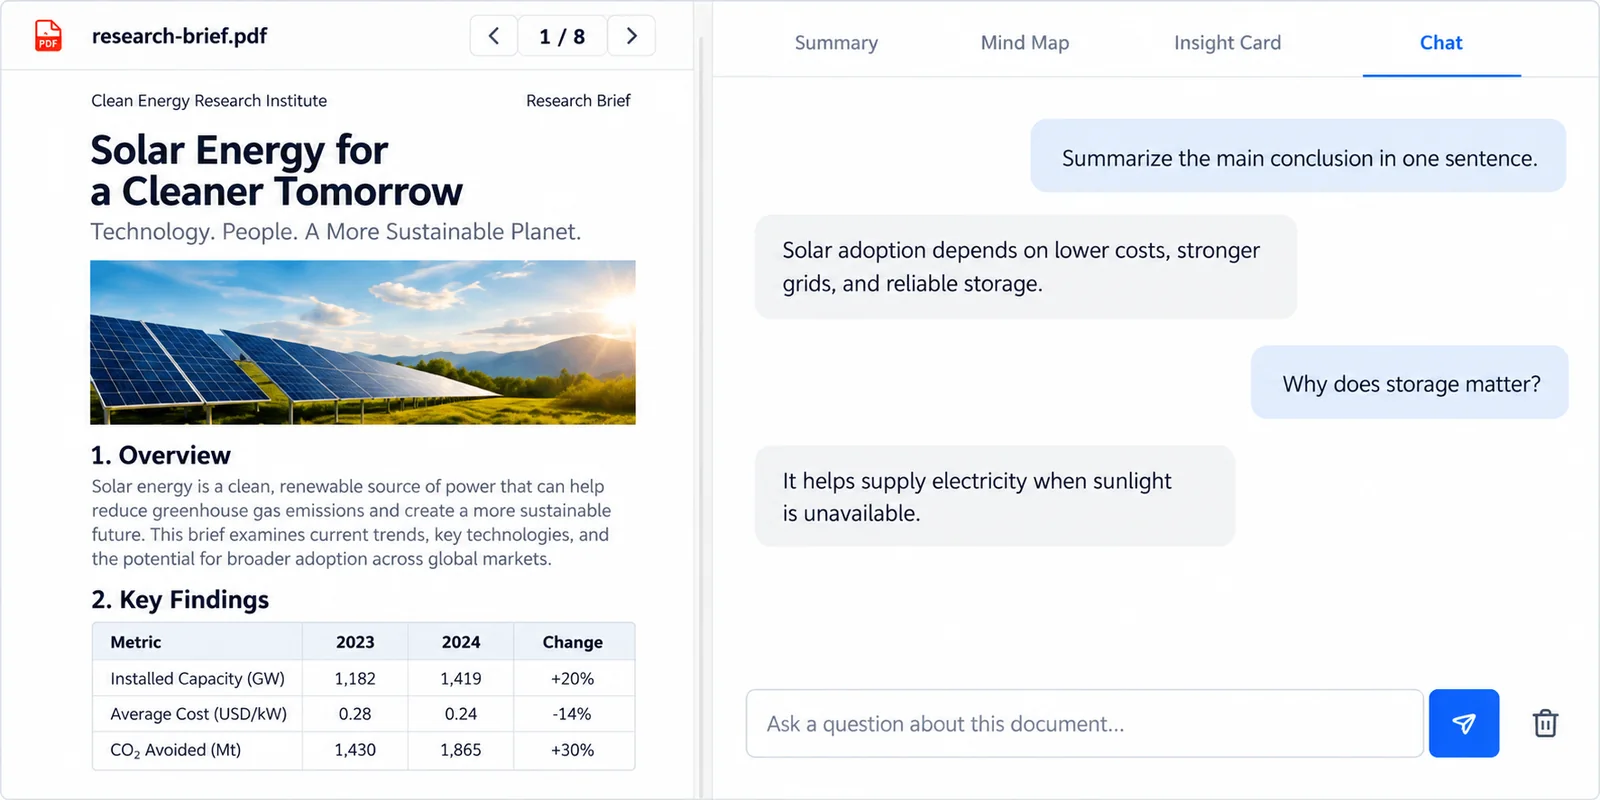This screenshot has height=800, width=1600.
Task: Click the page indicator '1 / 8'
Action: coord(562,36)
